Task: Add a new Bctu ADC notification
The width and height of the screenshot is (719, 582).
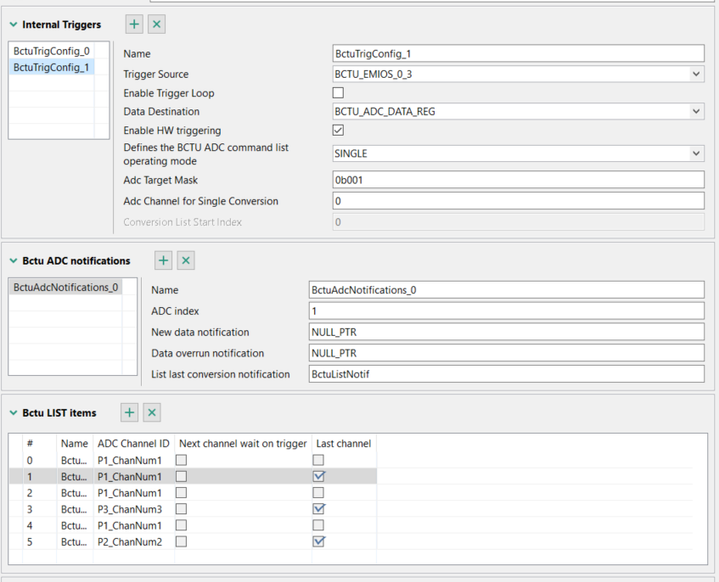Action: coord(164,261)
